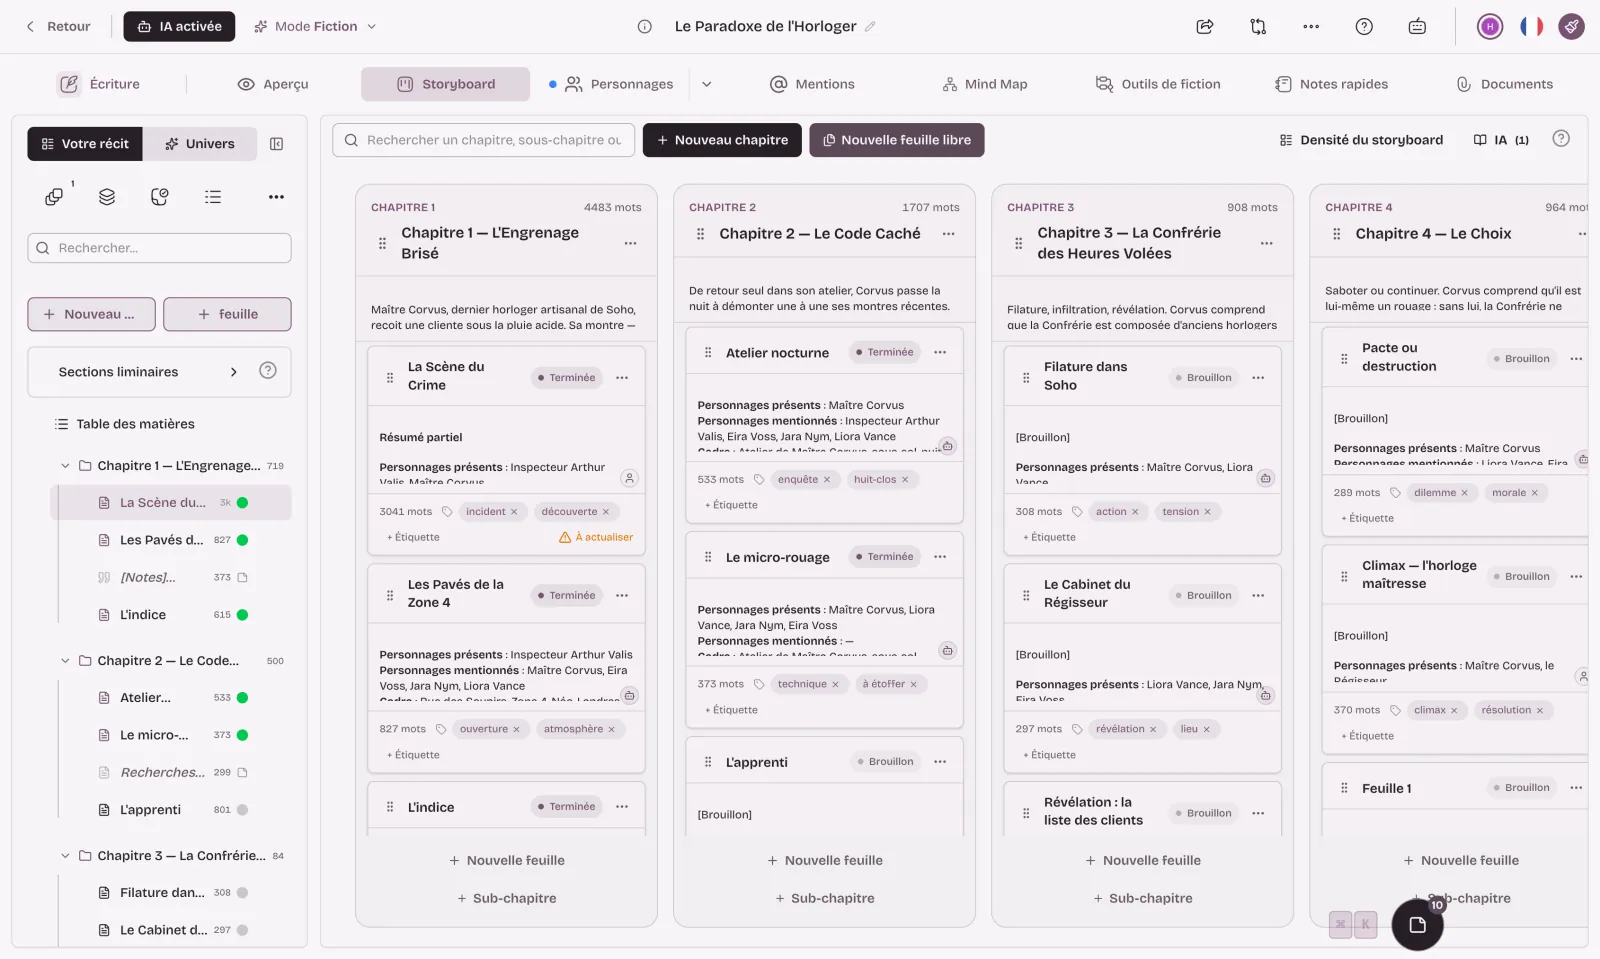The height and width of the screenshot is (959, 1600).
Task: Toggle the IA (1) panel
Action: click(x=1501, y=140)
